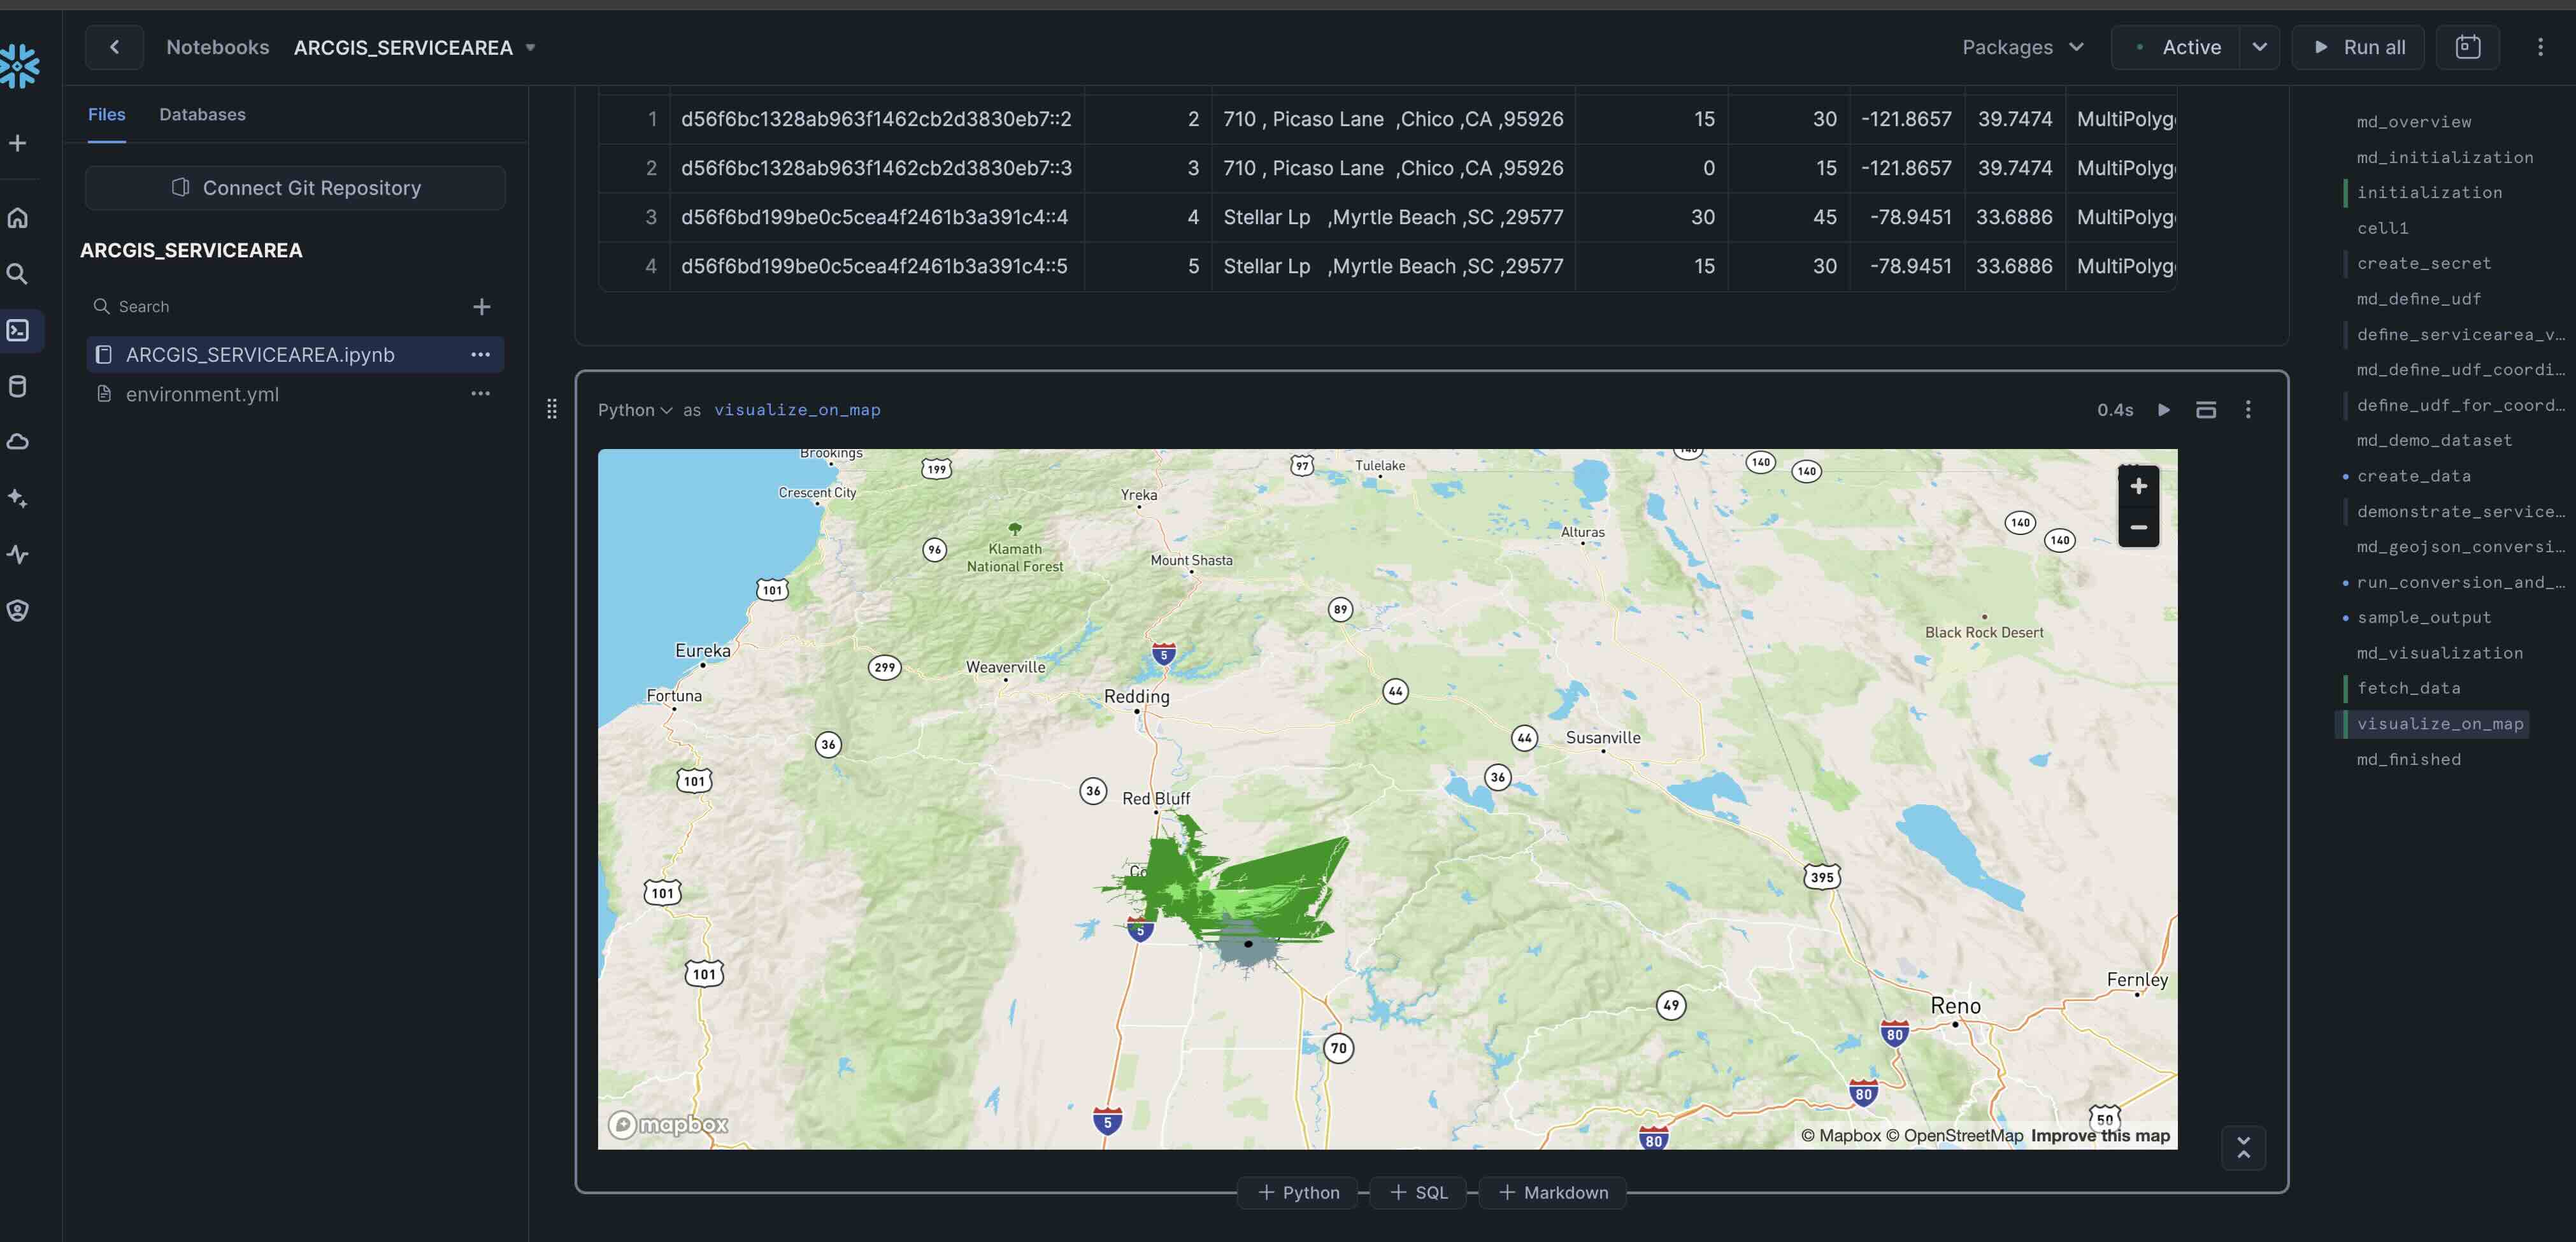The width and height of the screenshot is (2576, 1242).
Task: Expand the Active session dropdown arrow
Action: click(x=2259, y=47)
